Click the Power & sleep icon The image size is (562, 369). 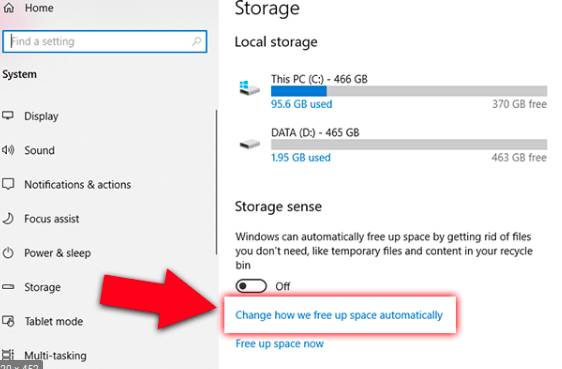8,253
